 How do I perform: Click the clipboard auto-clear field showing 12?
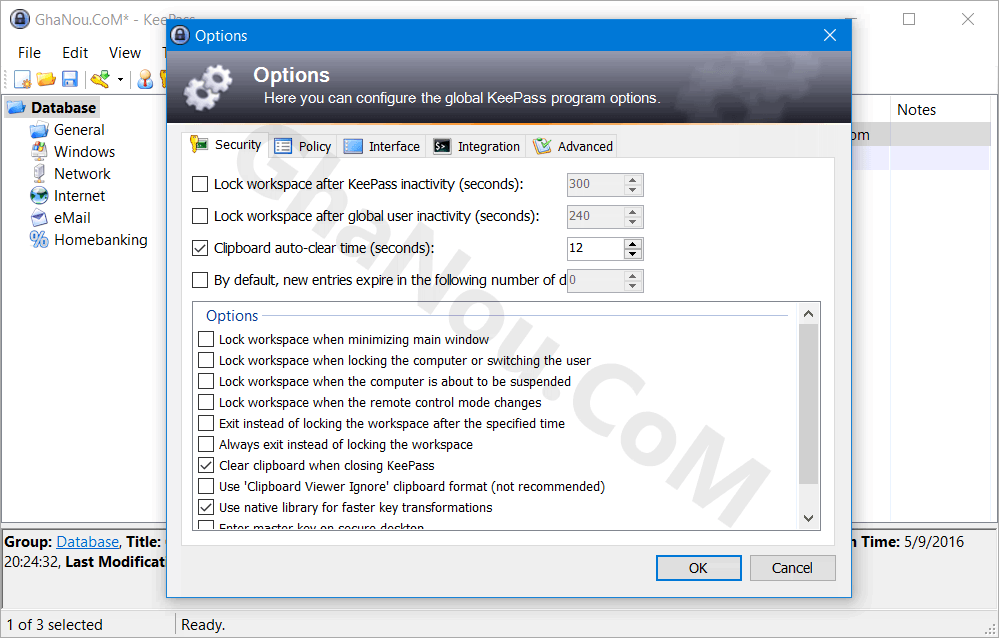[596, 249]
